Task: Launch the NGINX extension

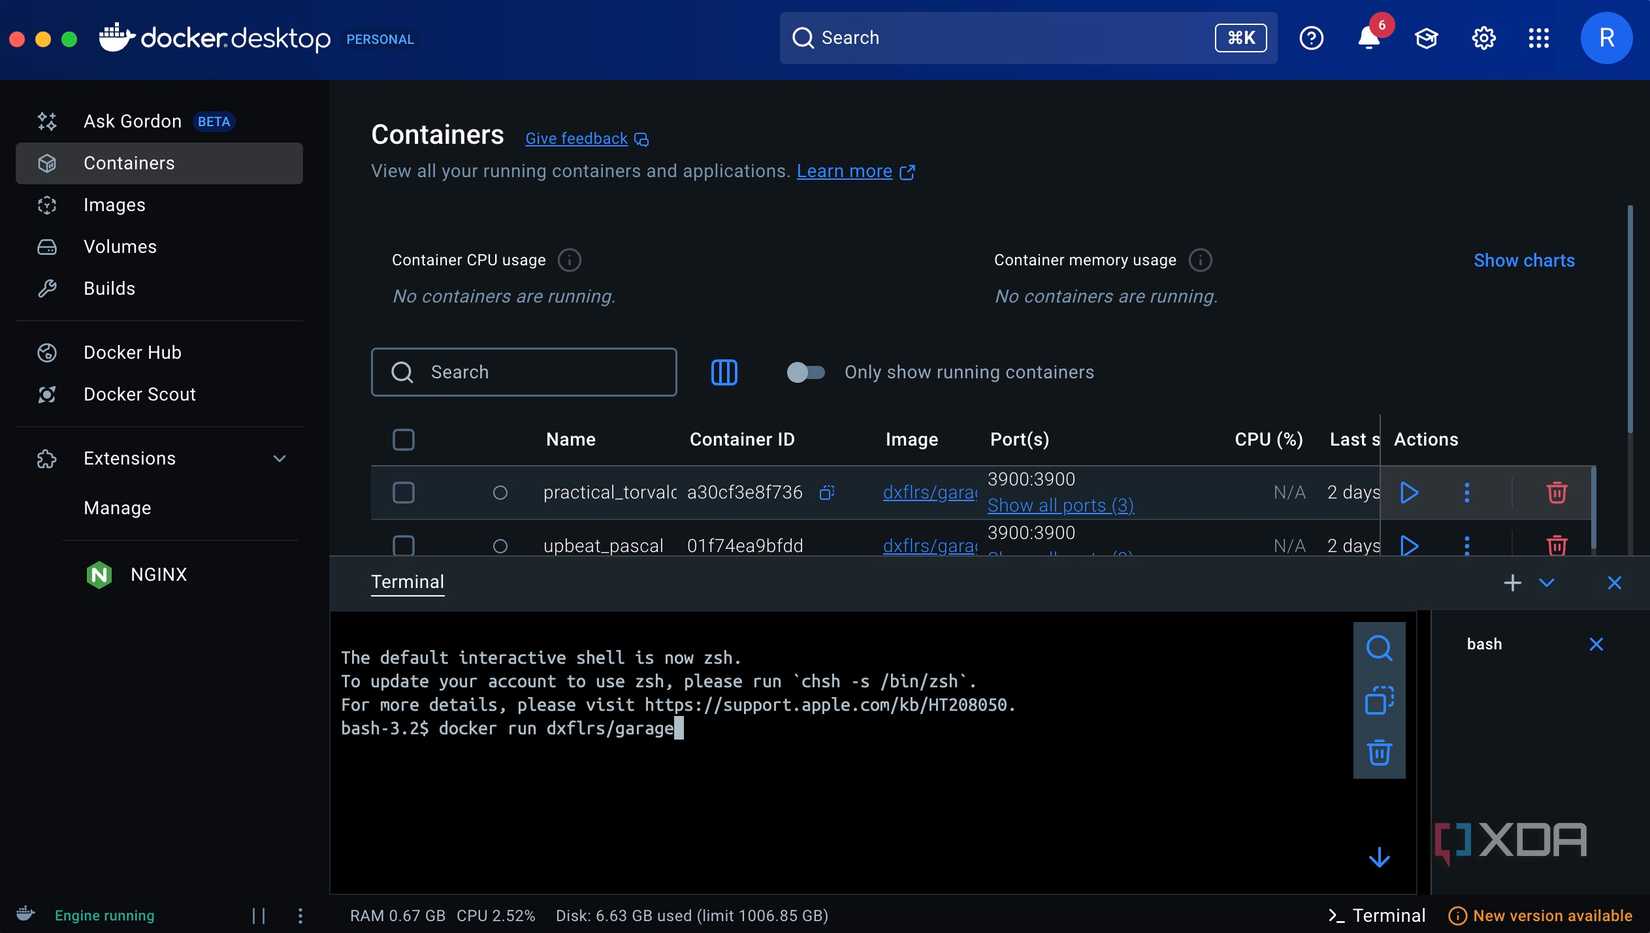Action: coord(158,574)
